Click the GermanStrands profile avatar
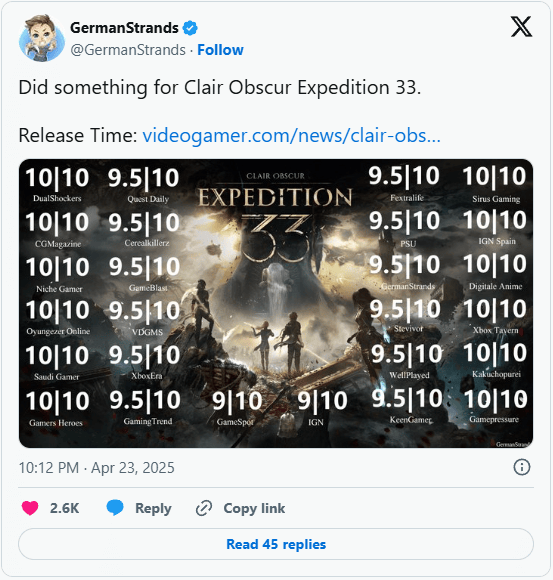553x580 pixels. [42, 38]
